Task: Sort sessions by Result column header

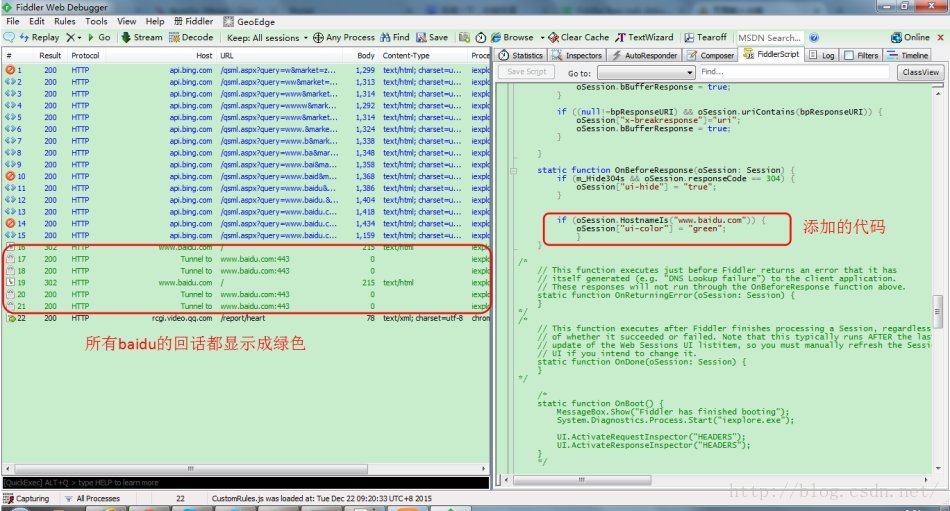Action: coord(50,55)
